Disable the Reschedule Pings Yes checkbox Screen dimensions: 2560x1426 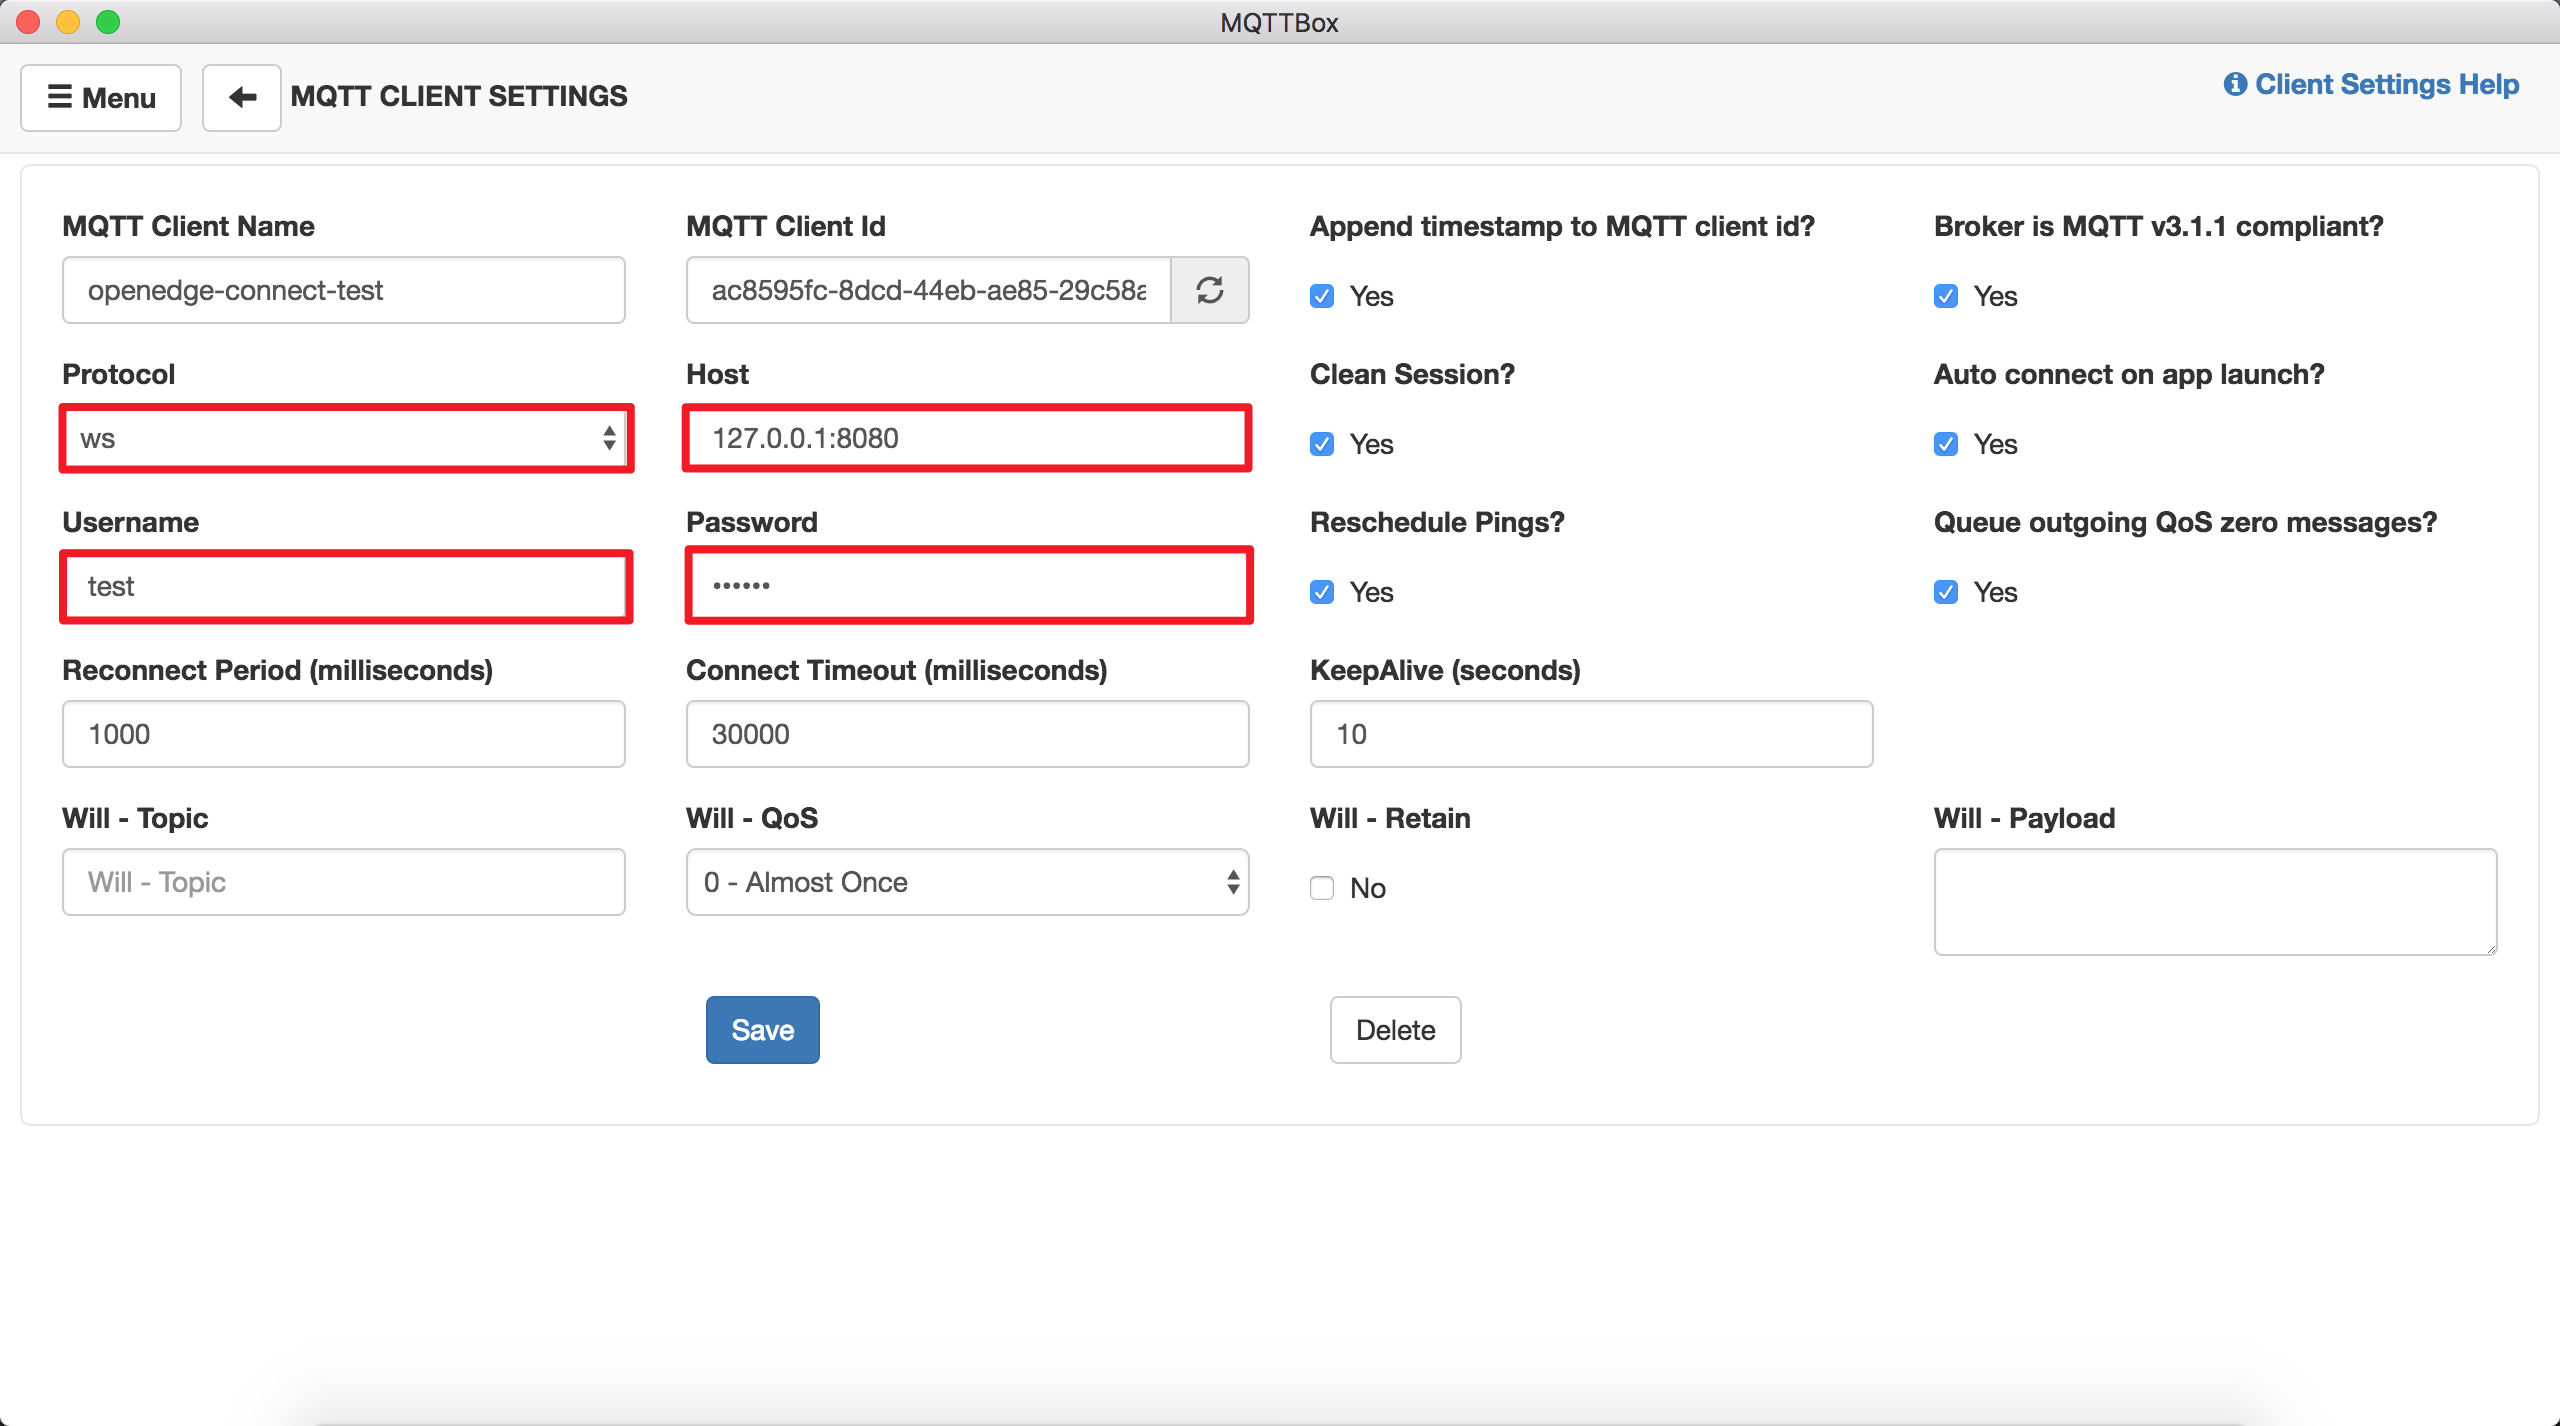coord(1324,592)
